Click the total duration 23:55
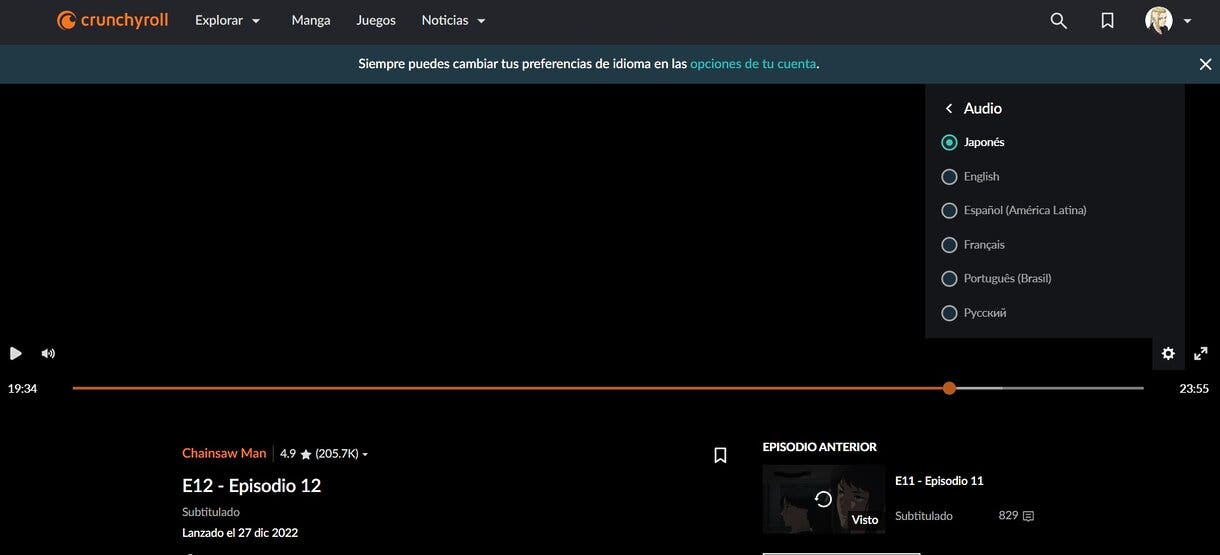Screen dimensions: 1220x555 click(1194, 388)
